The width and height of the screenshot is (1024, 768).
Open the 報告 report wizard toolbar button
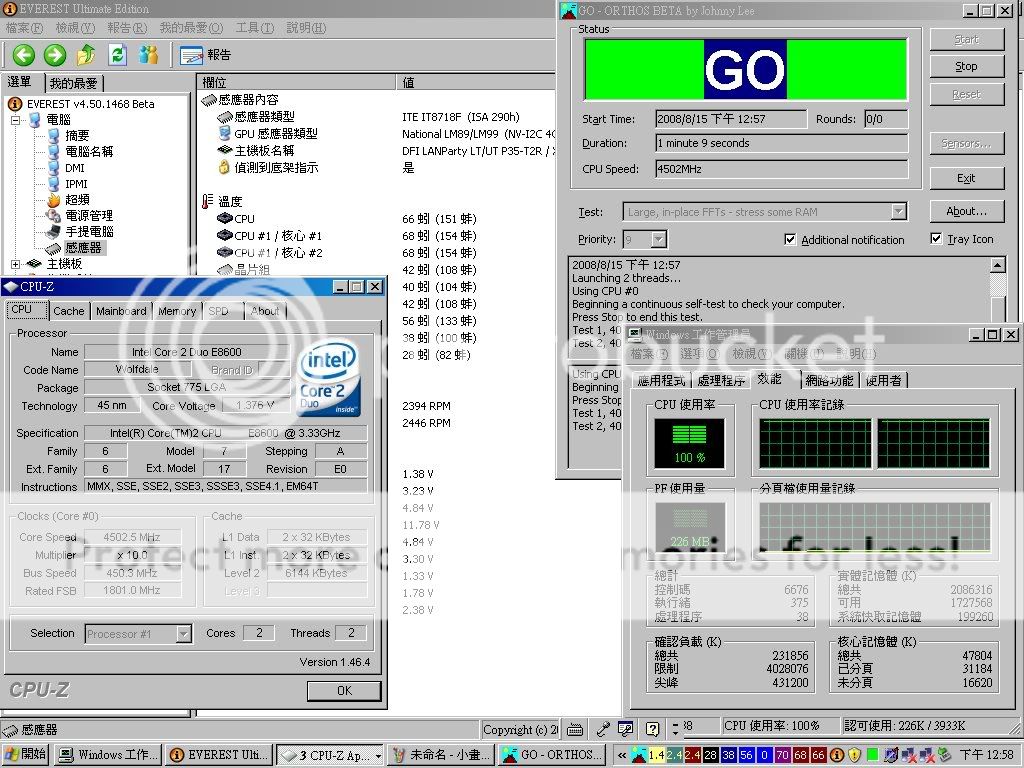[x=205, y=55]
